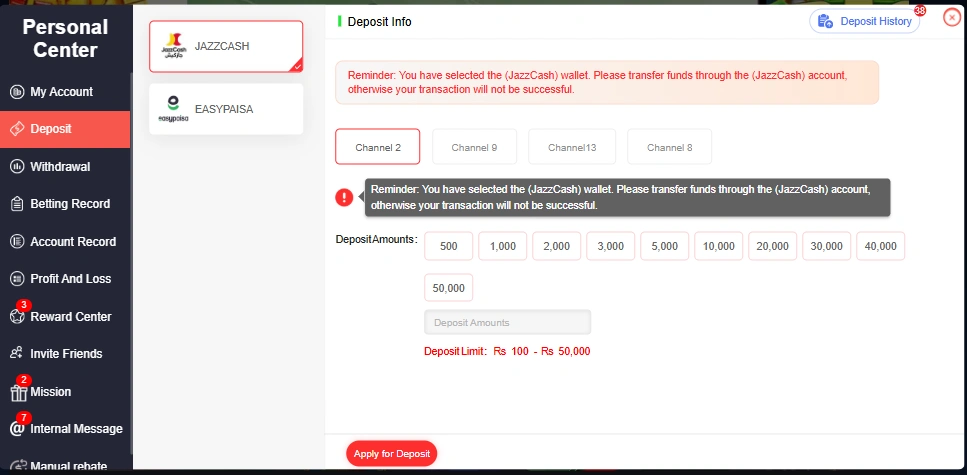The width and height of the screenshot is (967, 475).
Task: Pick the 3,000 deposit amount
Action: pyautogui.click(x=611, y=246)
